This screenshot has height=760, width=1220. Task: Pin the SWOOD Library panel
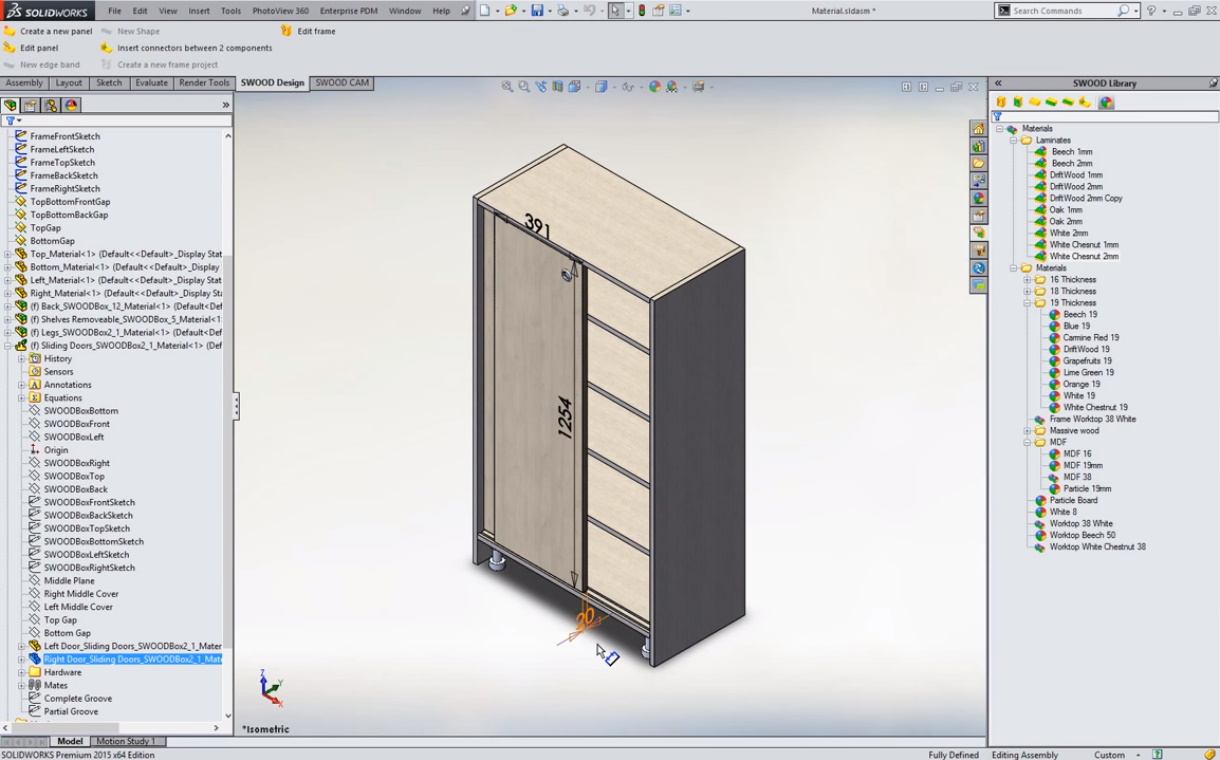1212,83
